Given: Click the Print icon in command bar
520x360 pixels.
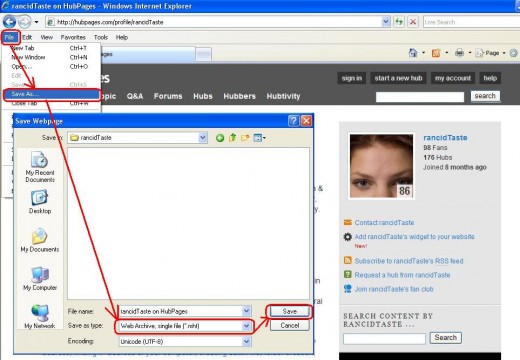Looking at the screenshot, I should [459, 53].
